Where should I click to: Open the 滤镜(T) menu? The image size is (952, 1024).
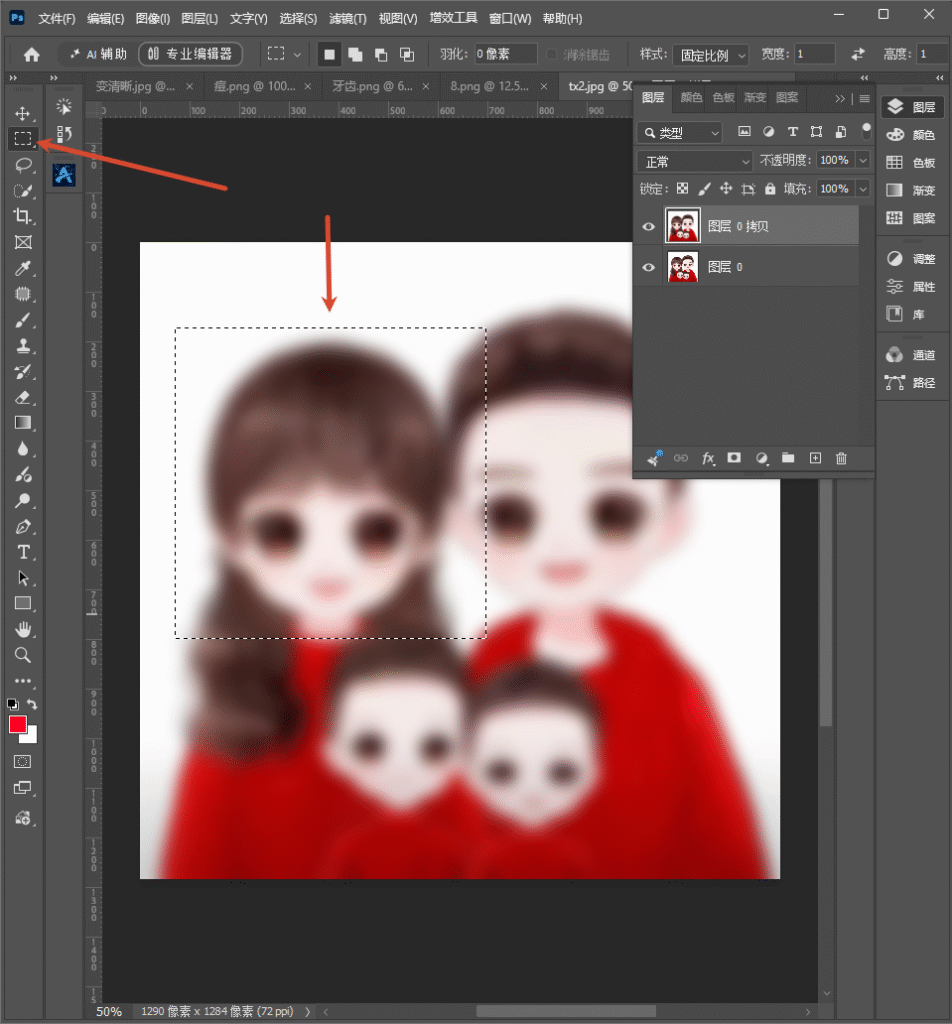coord(348,18)
